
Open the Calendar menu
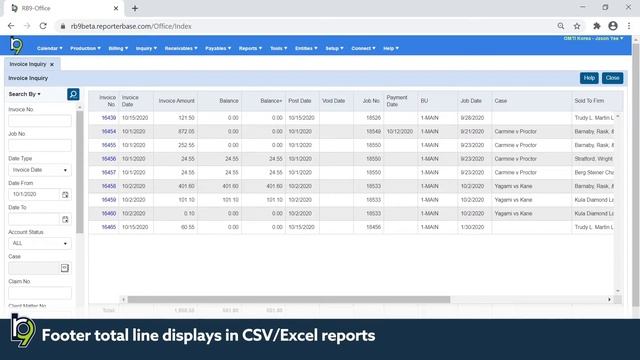(50, 48)
